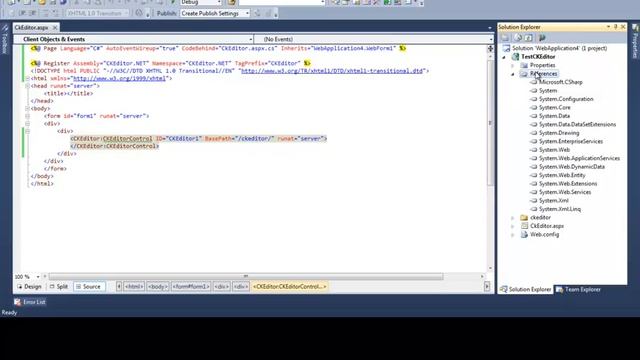Click breadcrumb scroll-right arrow
This screenshot has width=640, height=360.
click(x=487, y=287)
